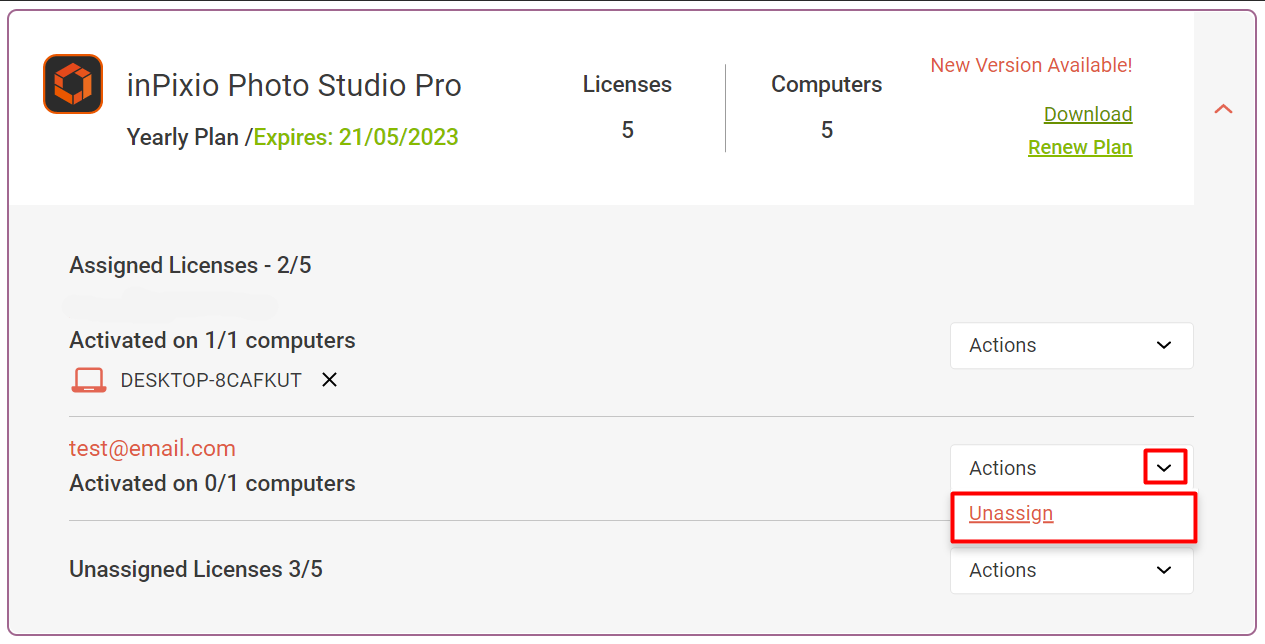Screen dimensions: 1265x644
Task: Click the test@email.com email address
Action: coord(152,448)
